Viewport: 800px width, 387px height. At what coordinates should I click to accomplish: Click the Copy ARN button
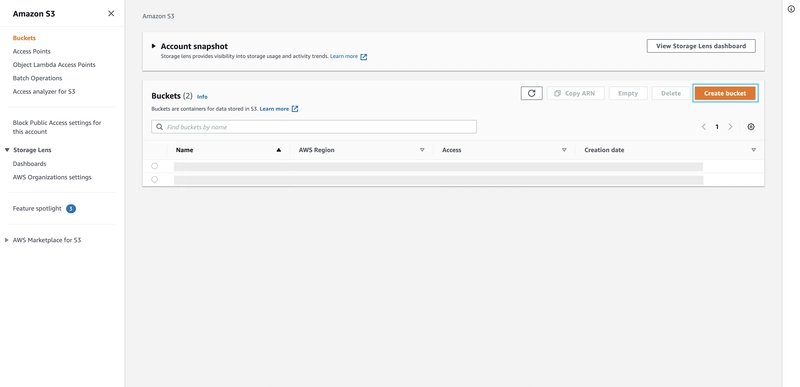tap(576, 93)
